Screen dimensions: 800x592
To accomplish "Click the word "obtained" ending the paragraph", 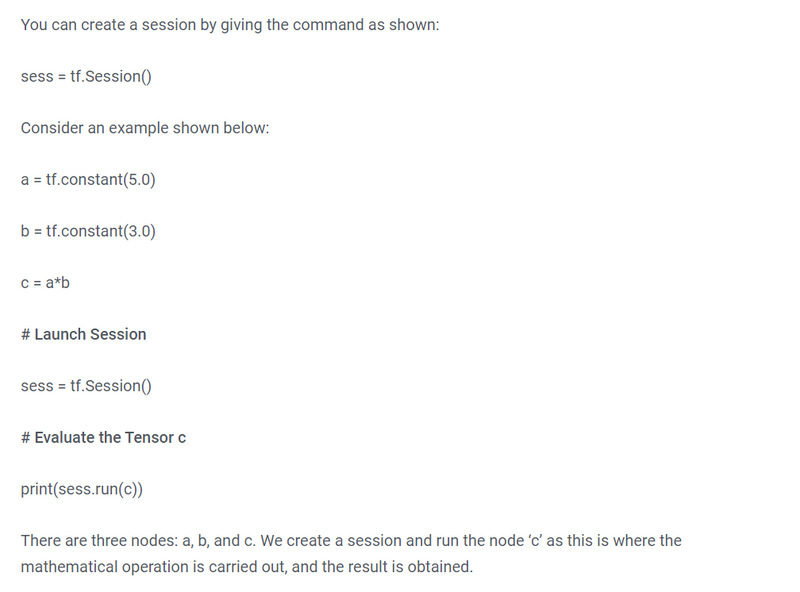I will click(x=440, y=566).
